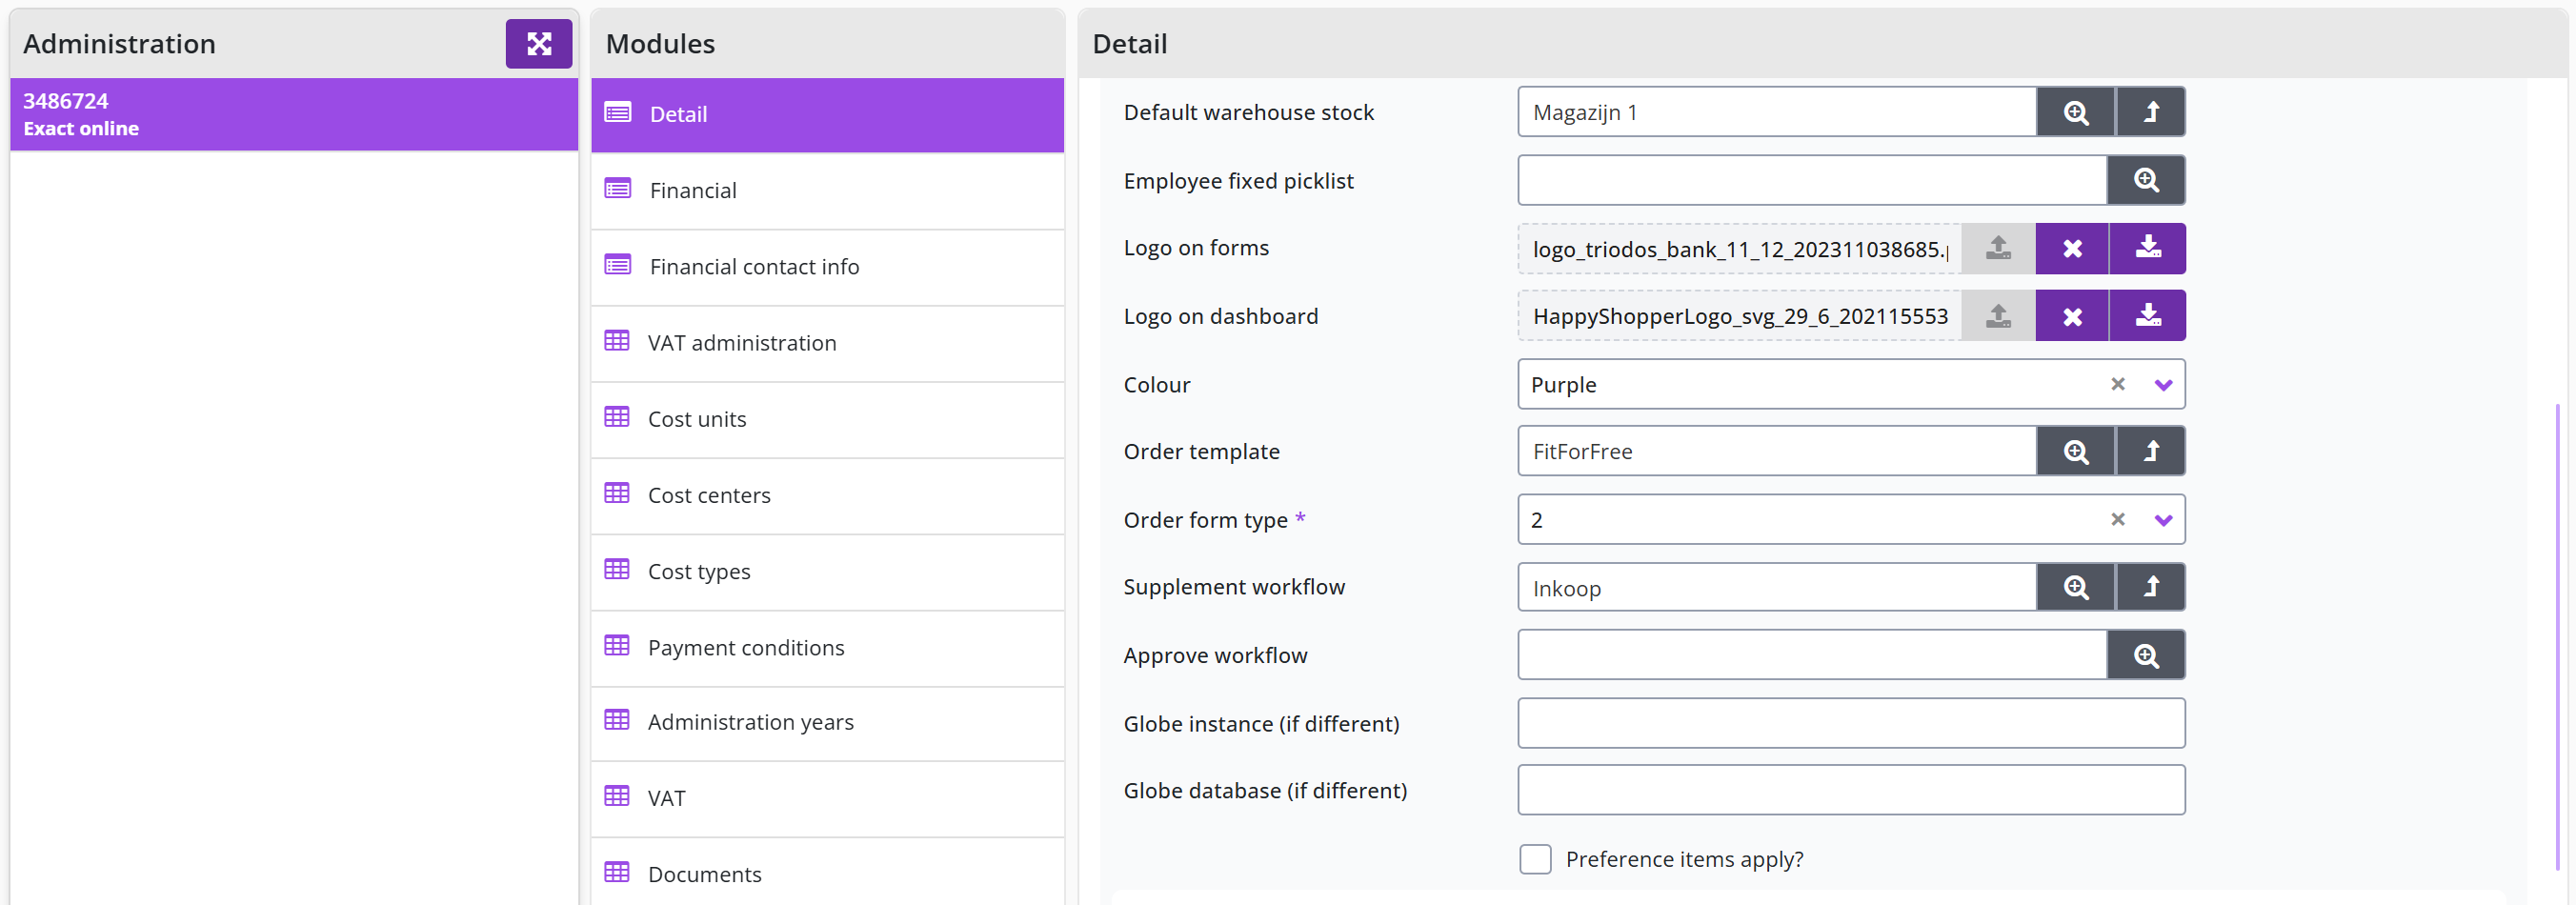The width and height of the screenshot is (2576, 905).
Task: Select the Cost types module
Action: pyautogui.click(x=827, y=571)
